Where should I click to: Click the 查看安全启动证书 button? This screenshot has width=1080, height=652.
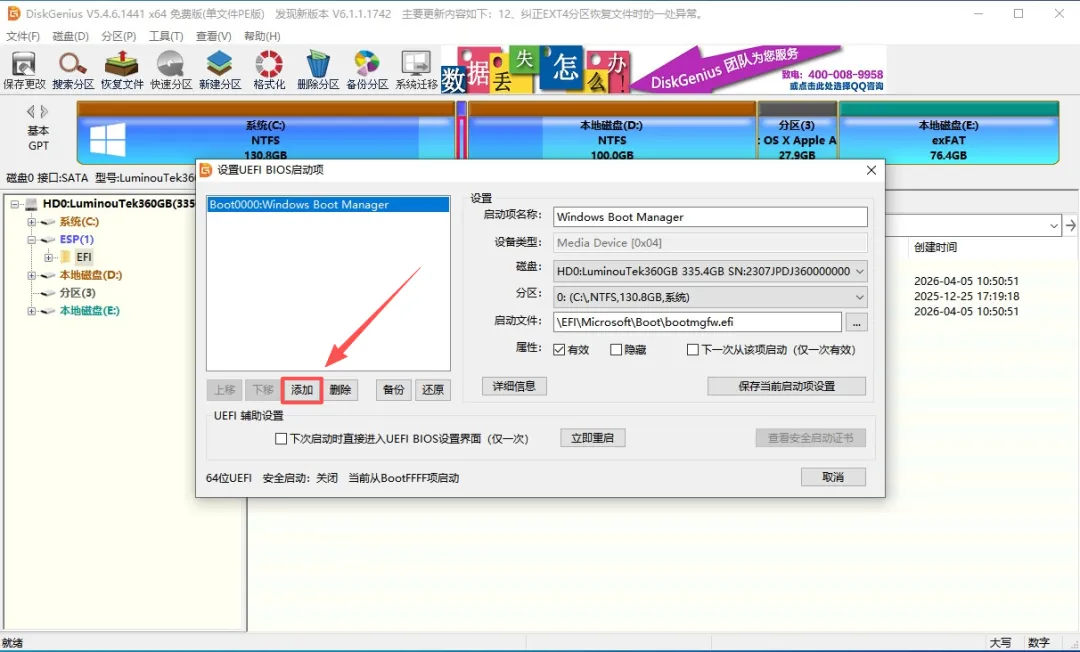point(811,438)
